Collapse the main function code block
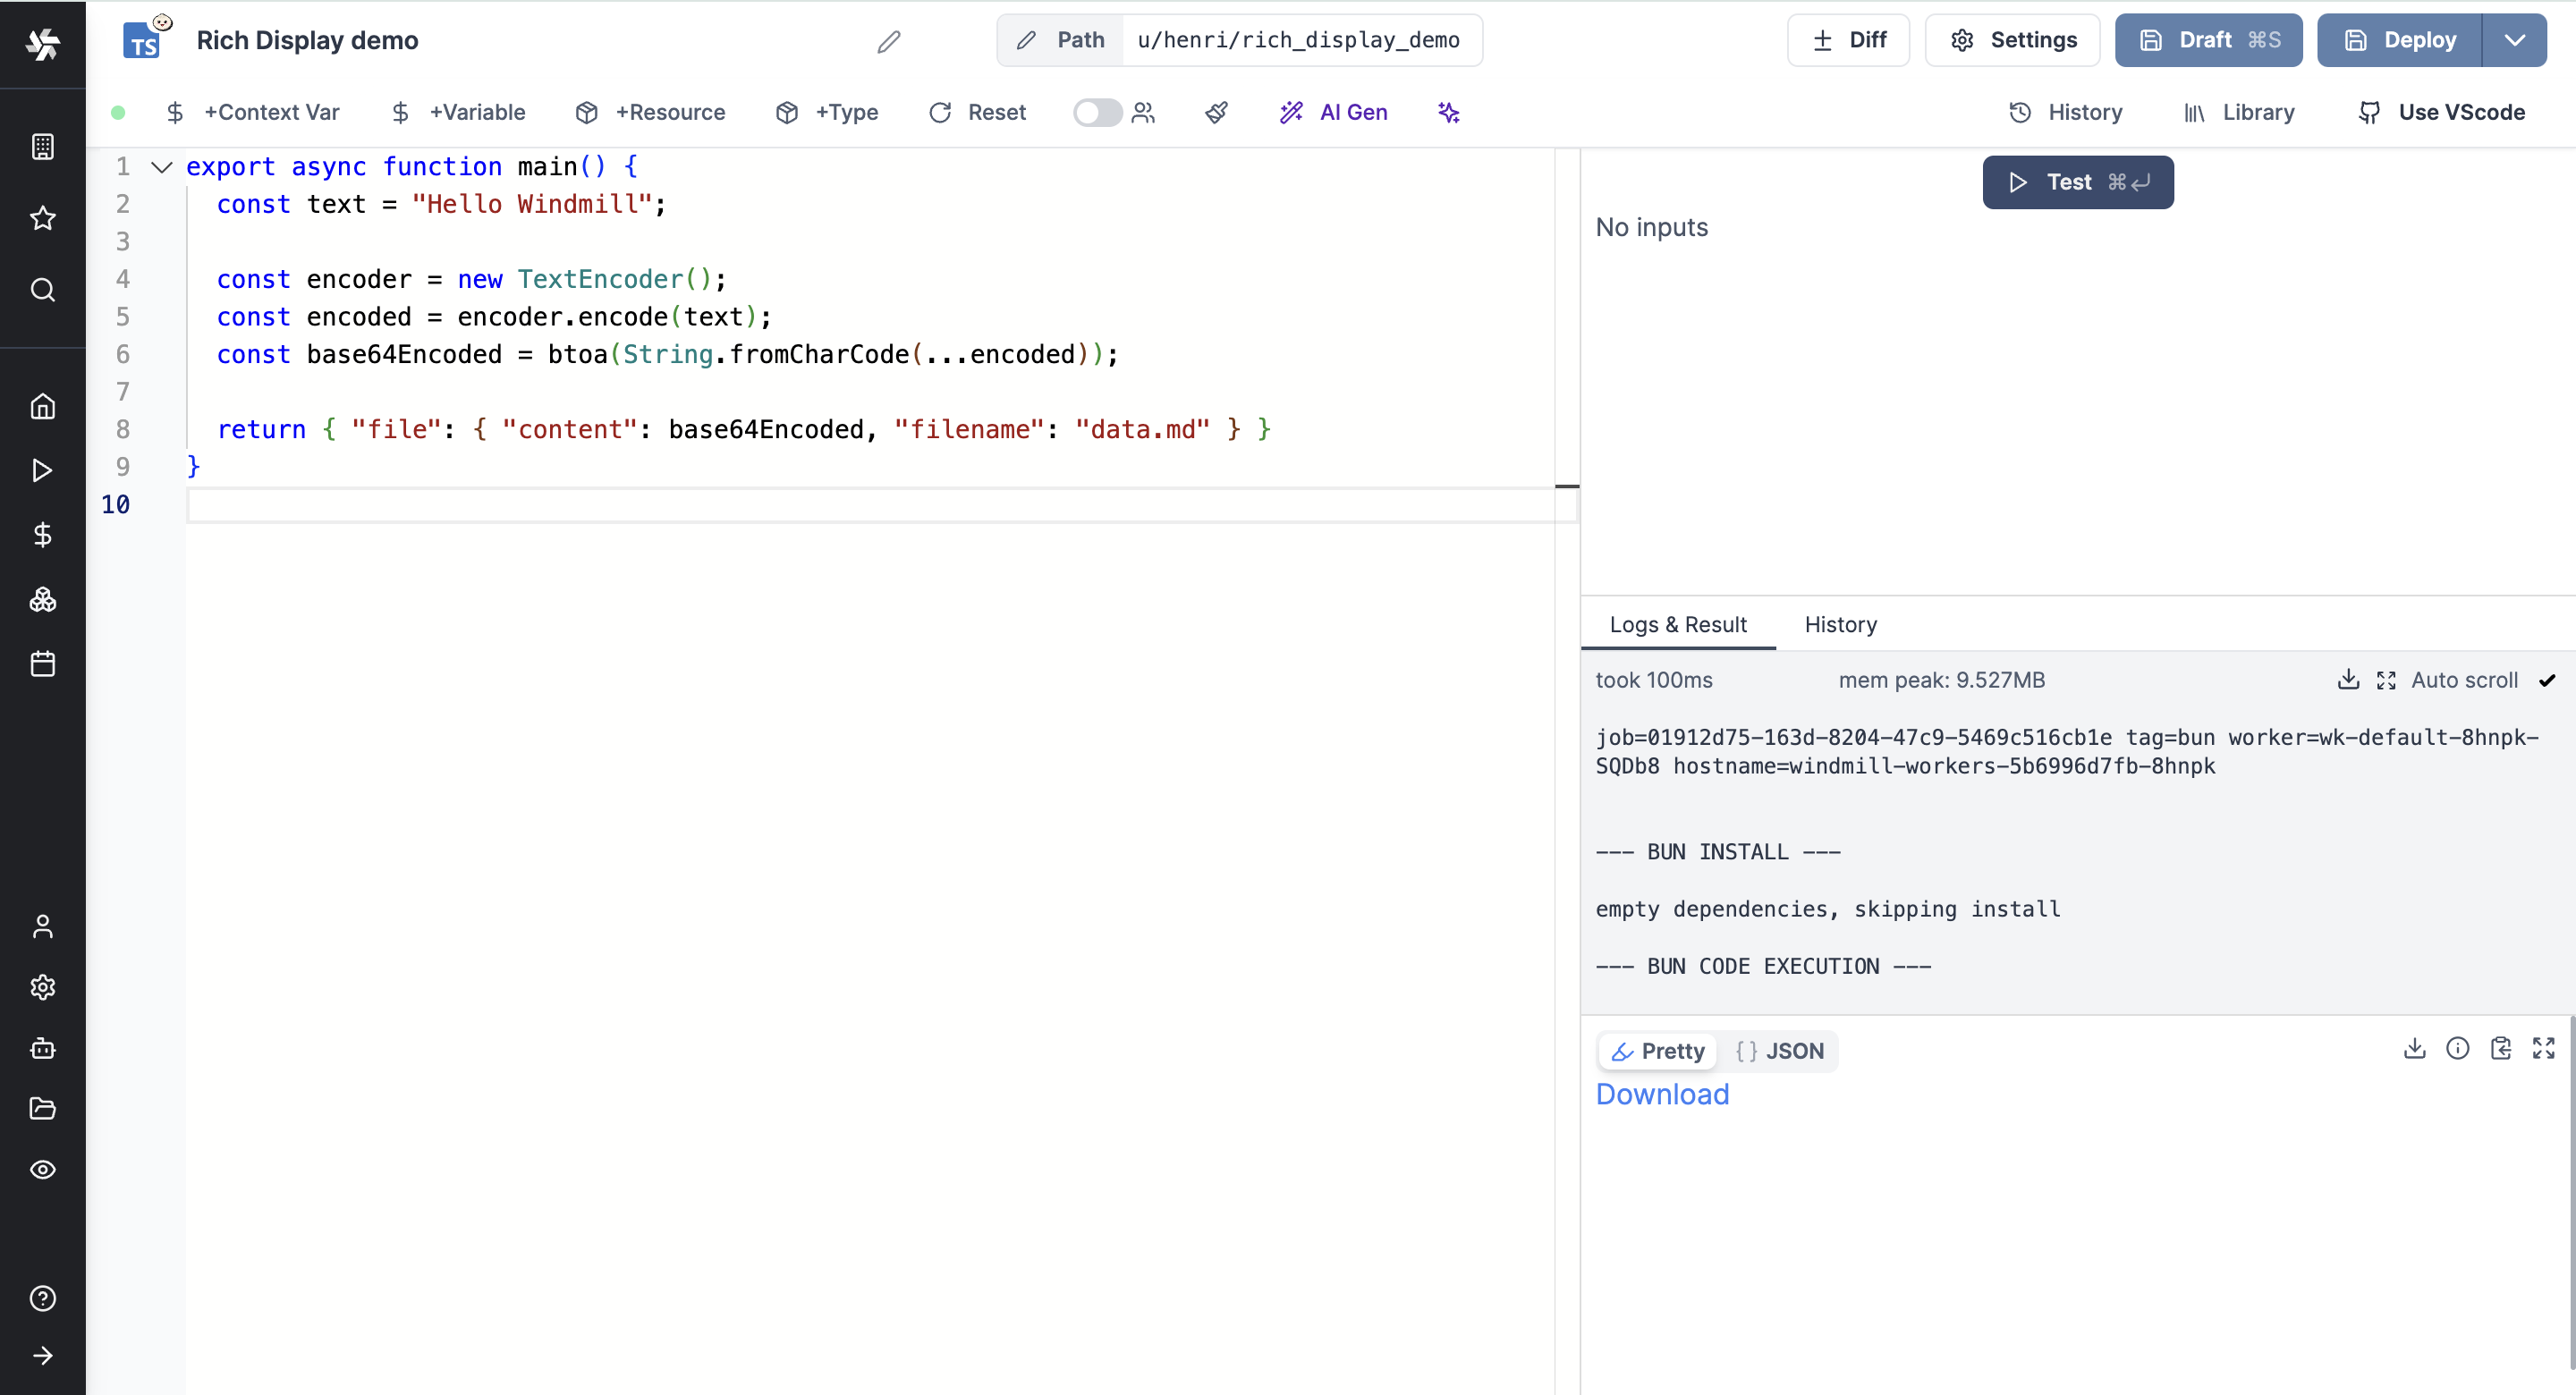This screenshot has width=2576, height=1395. 161,166
